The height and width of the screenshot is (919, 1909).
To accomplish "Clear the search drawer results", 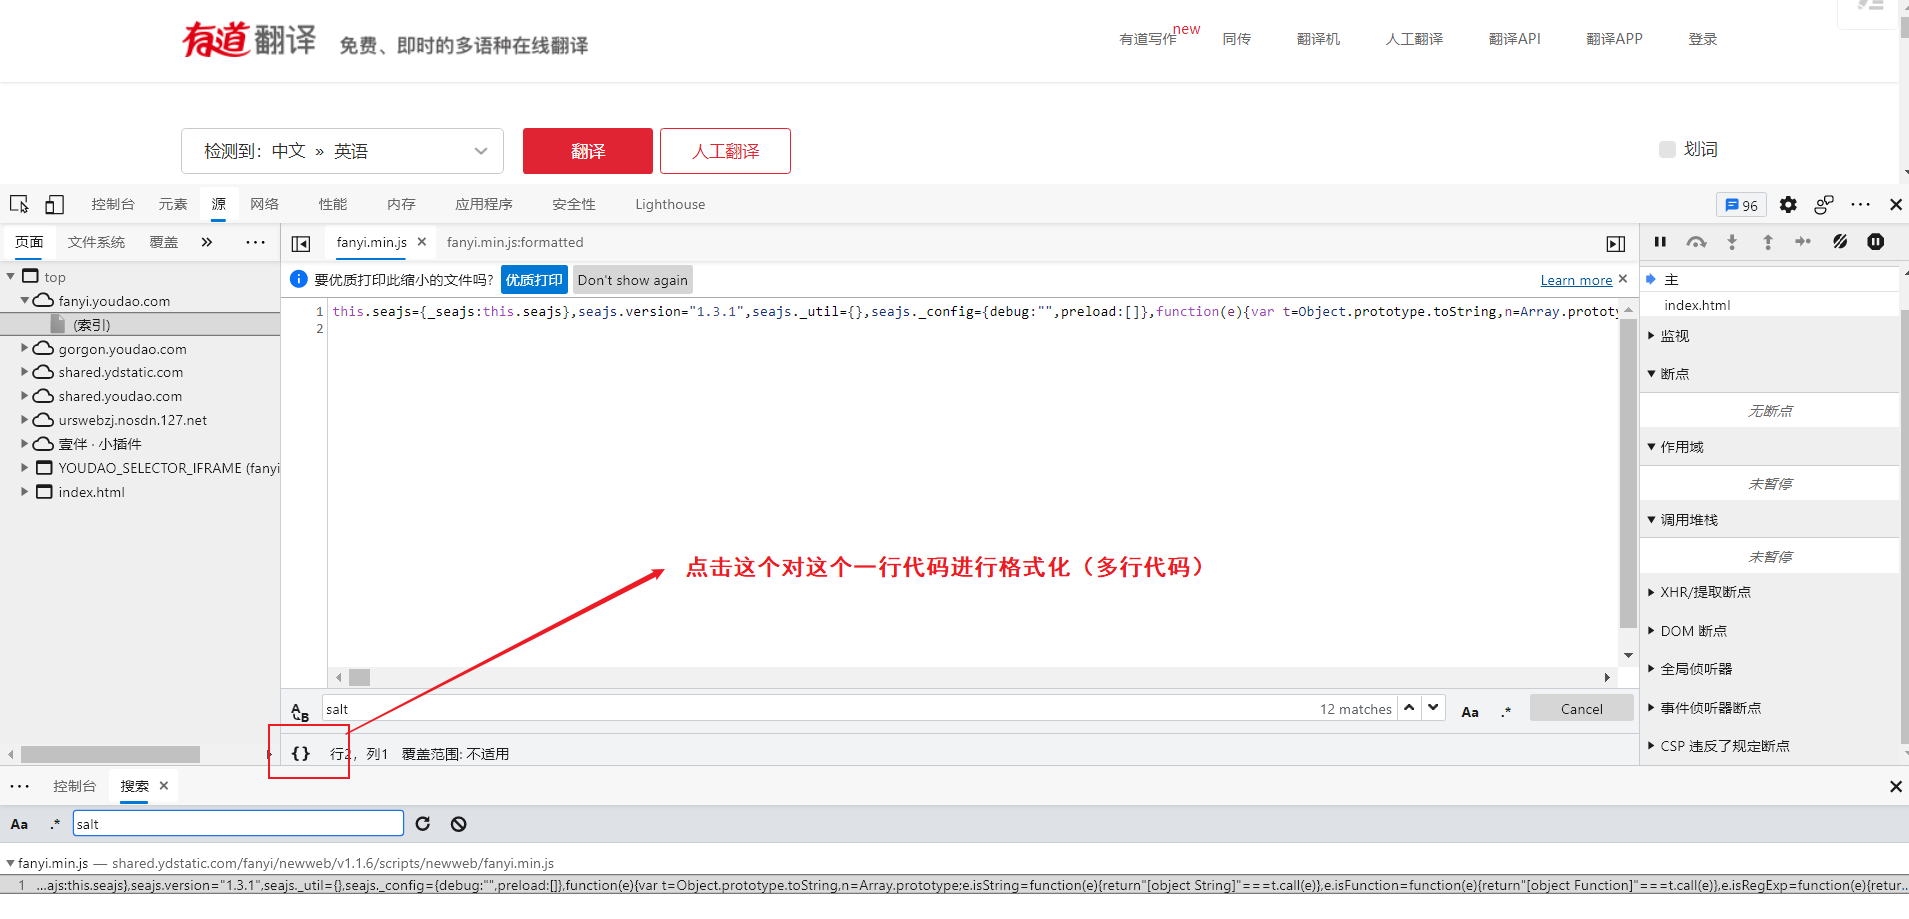I will (458, 824).
